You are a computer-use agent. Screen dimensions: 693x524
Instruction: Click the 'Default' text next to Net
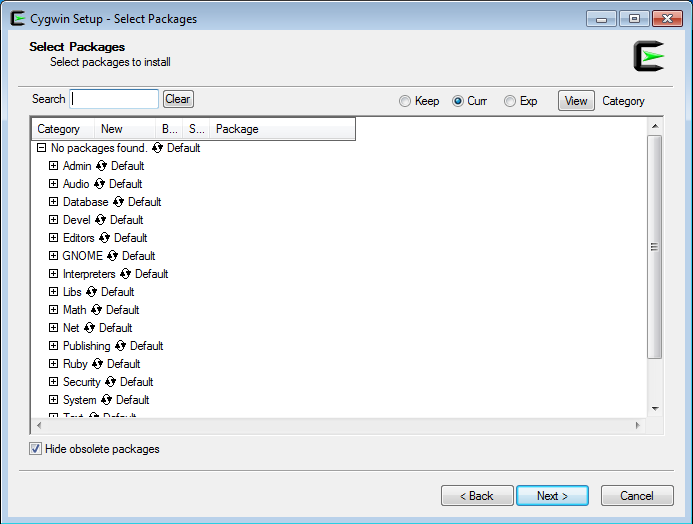coord(115,328)
